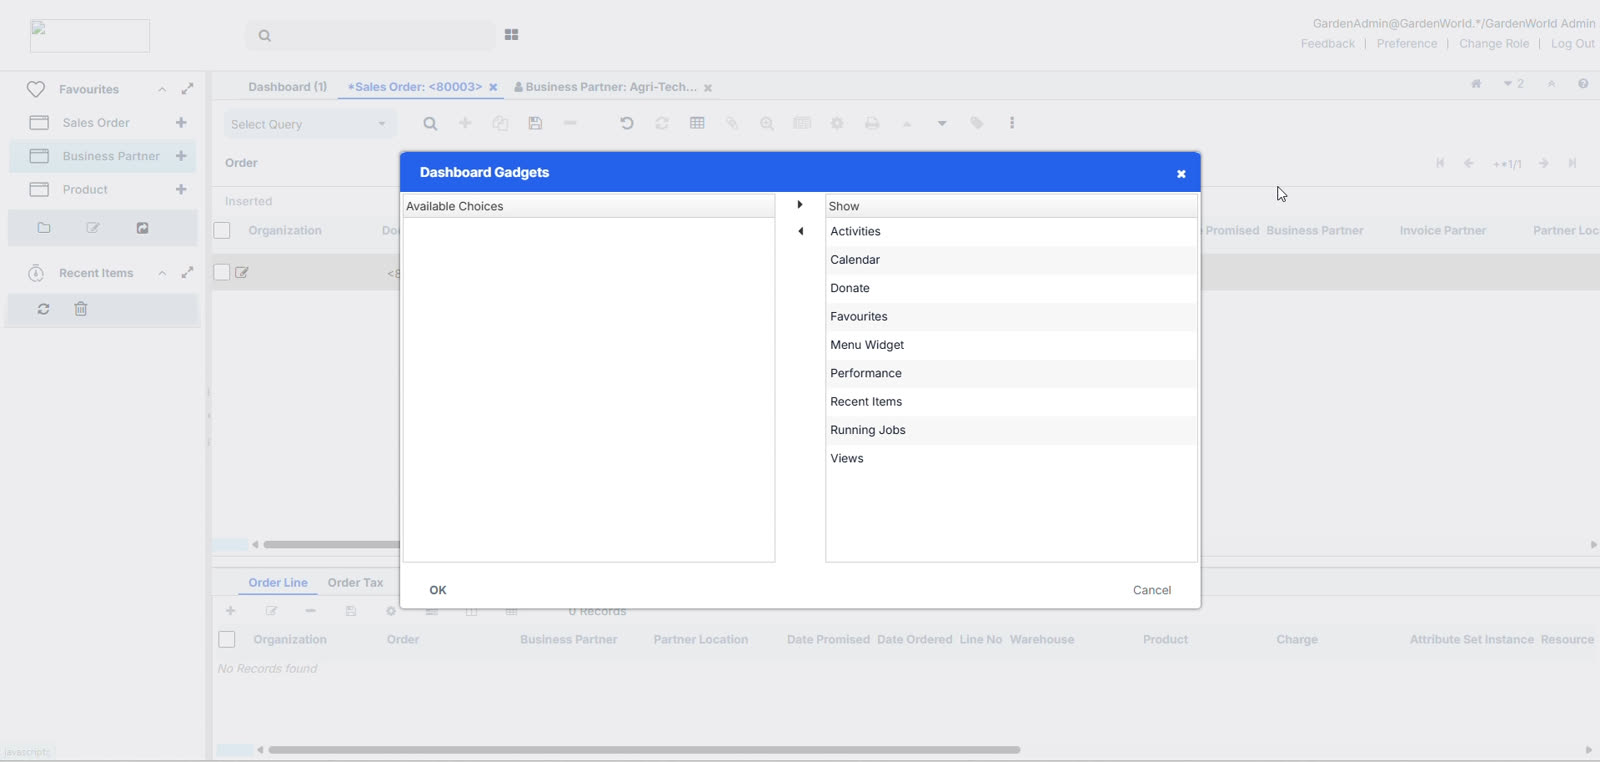Click Cancel in Dashboard Gadgets dialog

coord(1152,590)
